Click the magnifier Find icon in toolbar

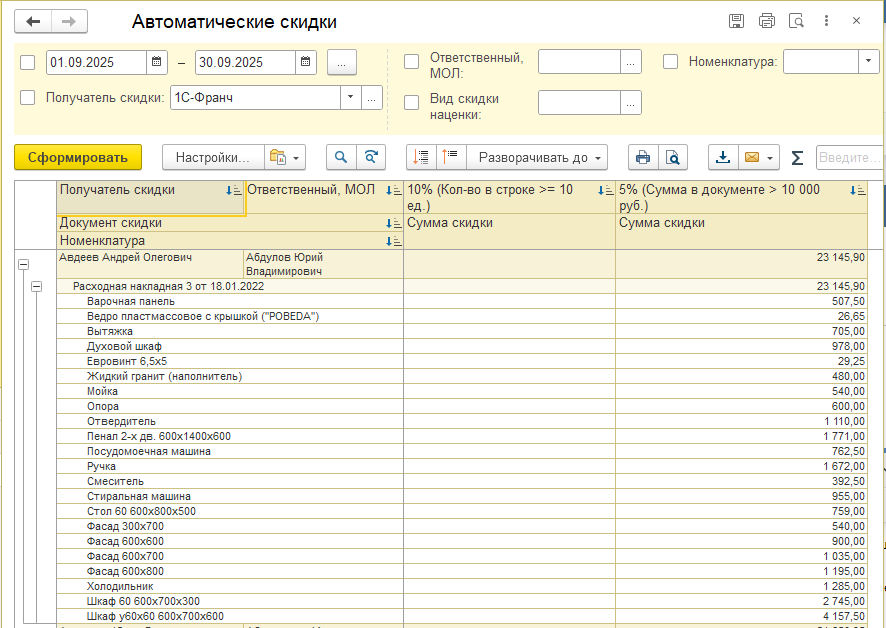click(341, 158)
